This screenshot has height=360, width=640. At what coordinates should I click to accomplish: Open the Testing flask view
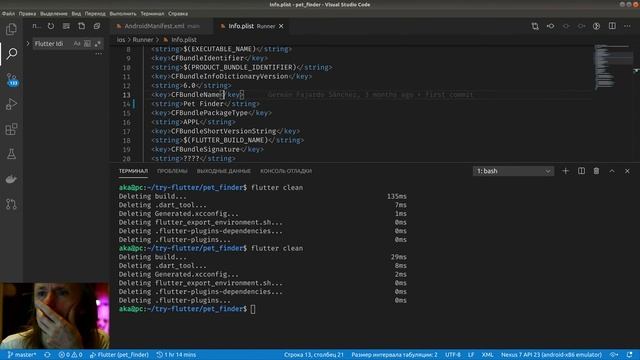pos(11,154)
